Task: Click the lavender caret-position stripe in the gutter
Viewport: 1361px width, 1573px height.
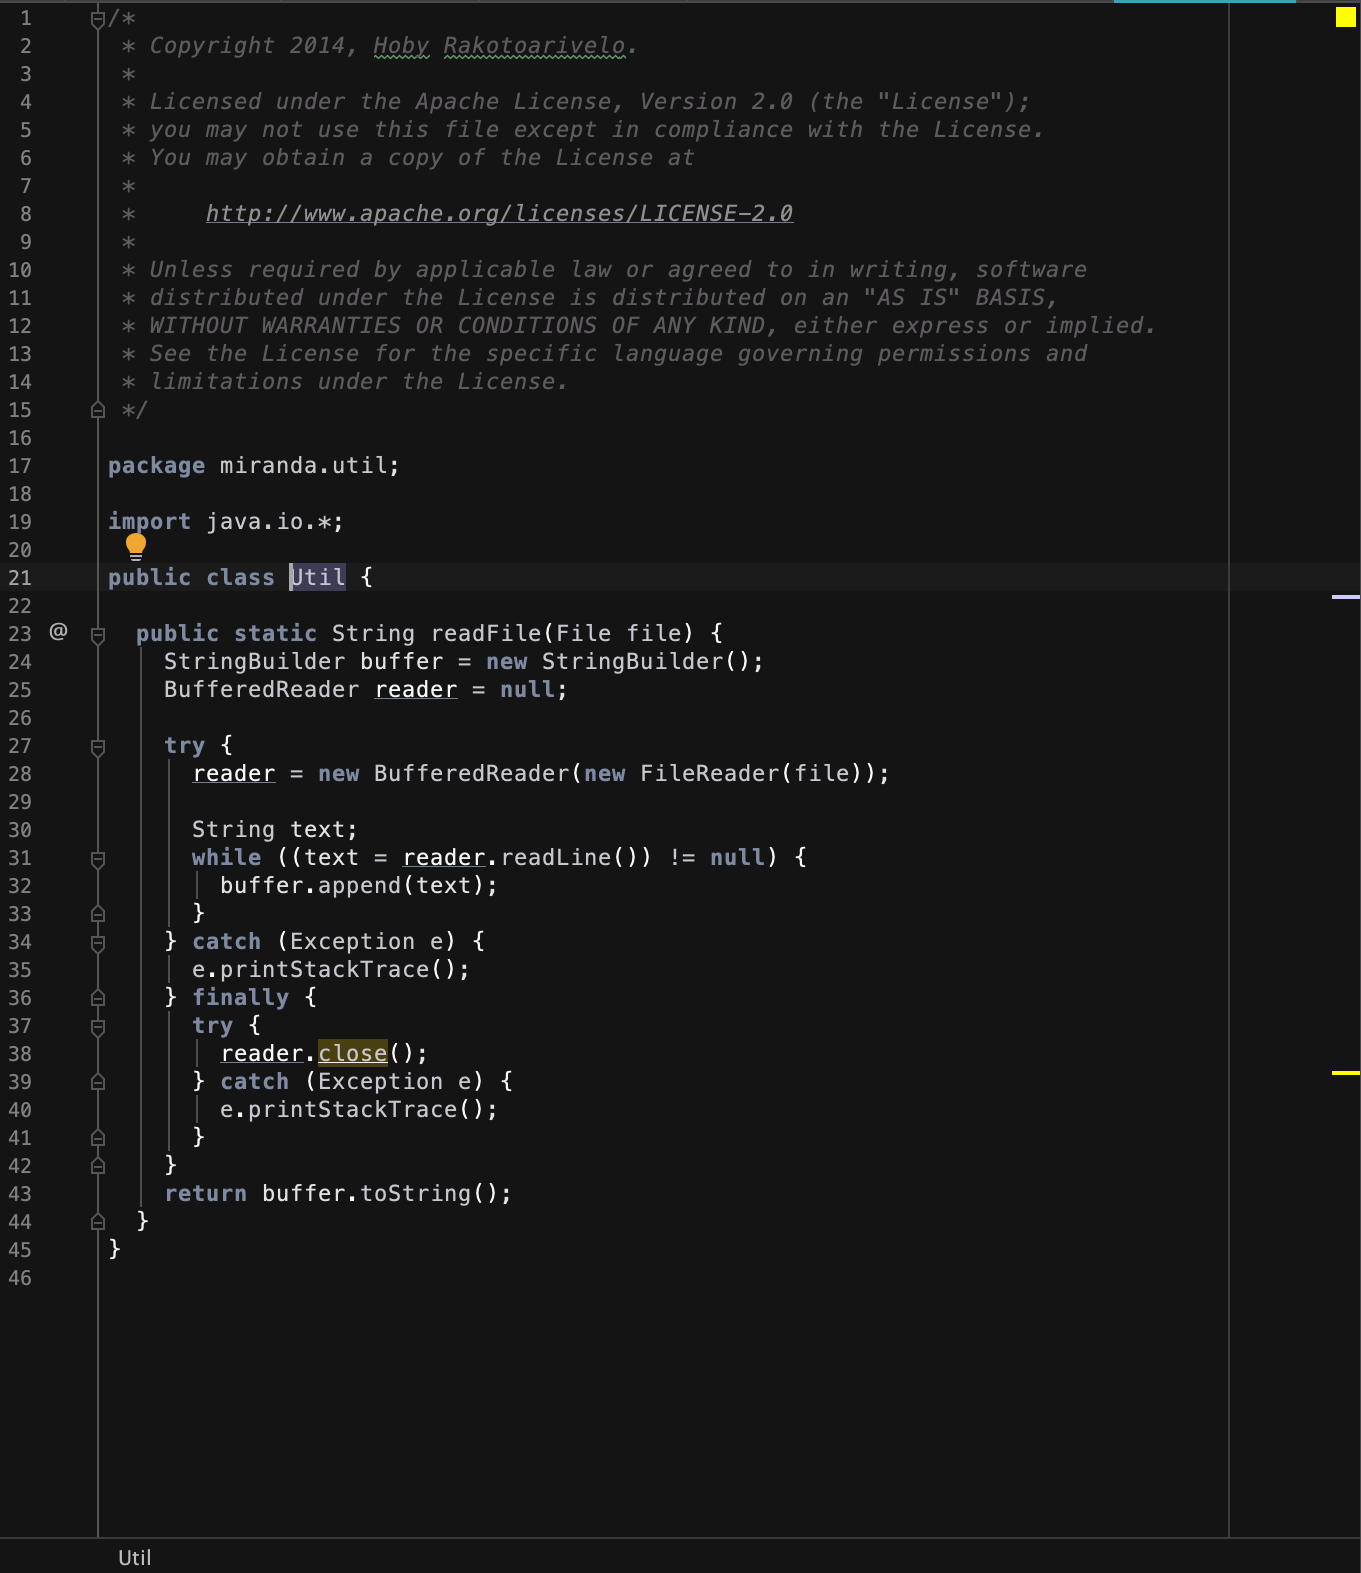Action: pyautogui.click(x=1345, y=597)
